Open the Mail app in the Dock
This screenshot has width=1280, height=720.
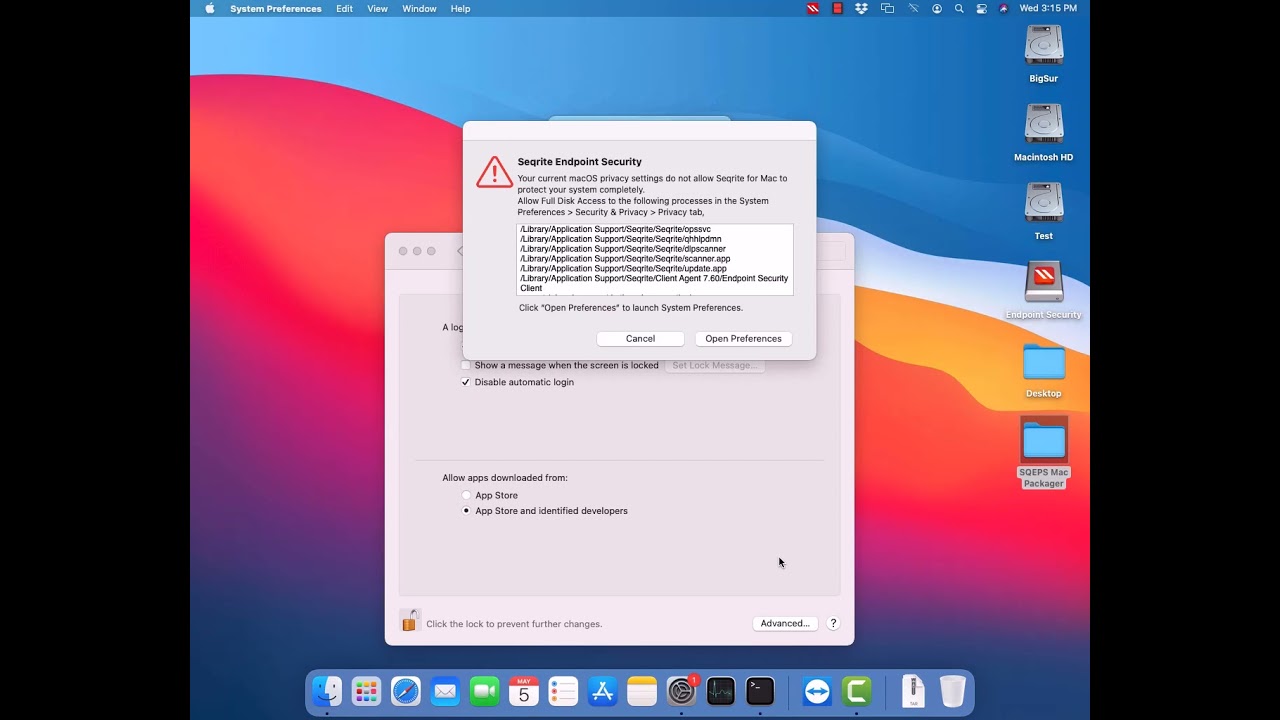(x=445, y=691)
